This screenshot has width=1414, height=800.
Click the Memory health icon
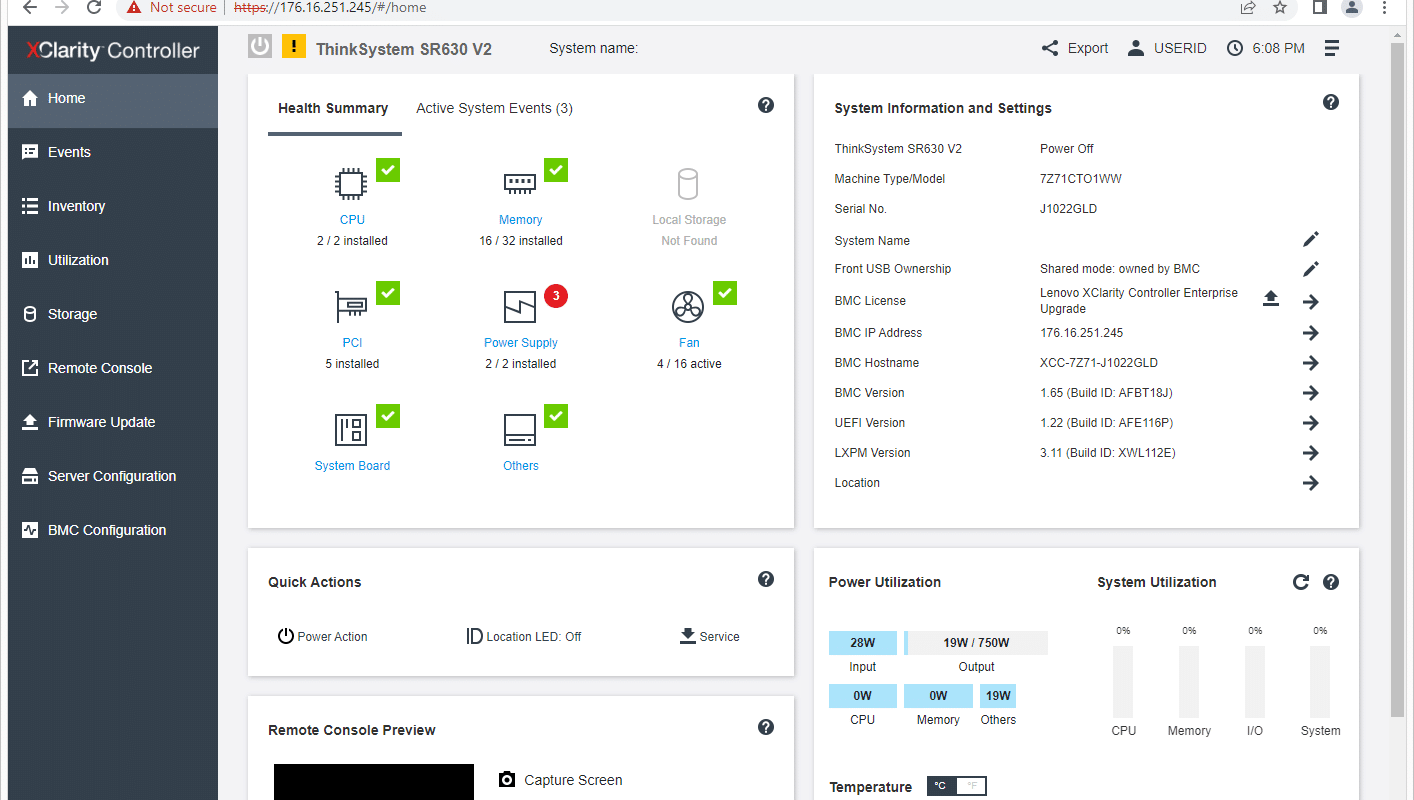pyautogui.click(x=520, y=183)
